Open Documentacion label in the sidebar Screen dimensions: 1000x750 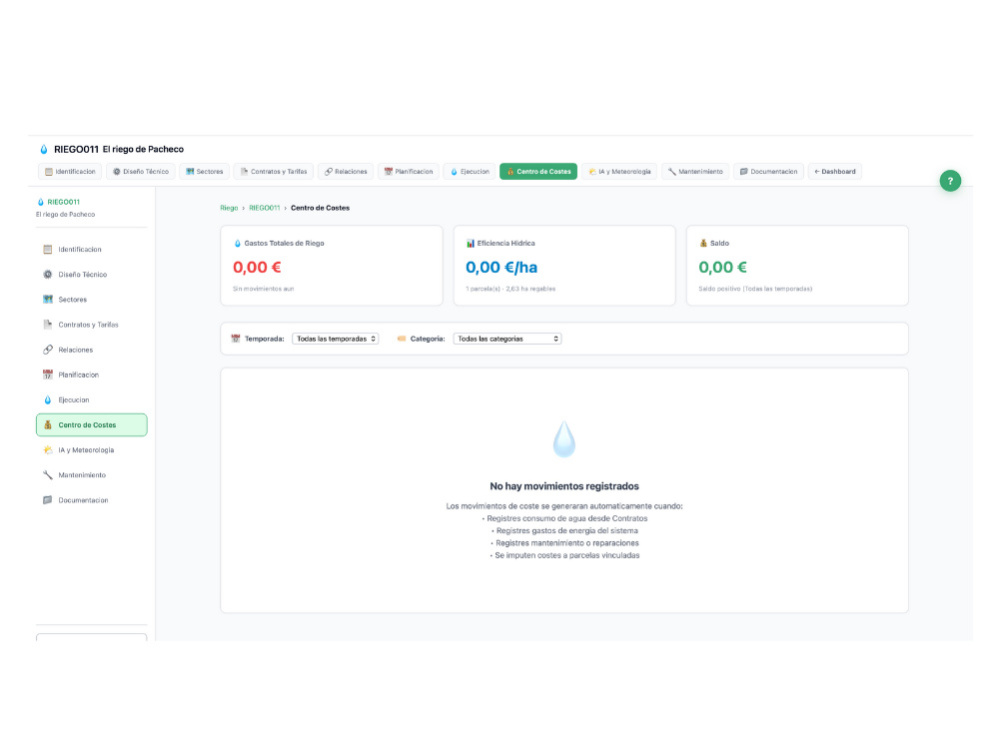click(84, 500)
